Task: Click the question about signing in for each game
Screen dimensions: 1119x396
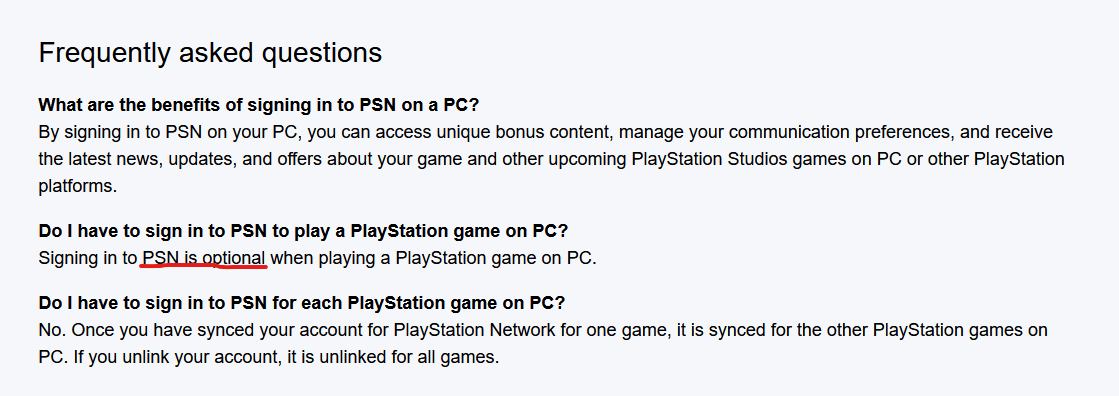Action: click(302, 303)
